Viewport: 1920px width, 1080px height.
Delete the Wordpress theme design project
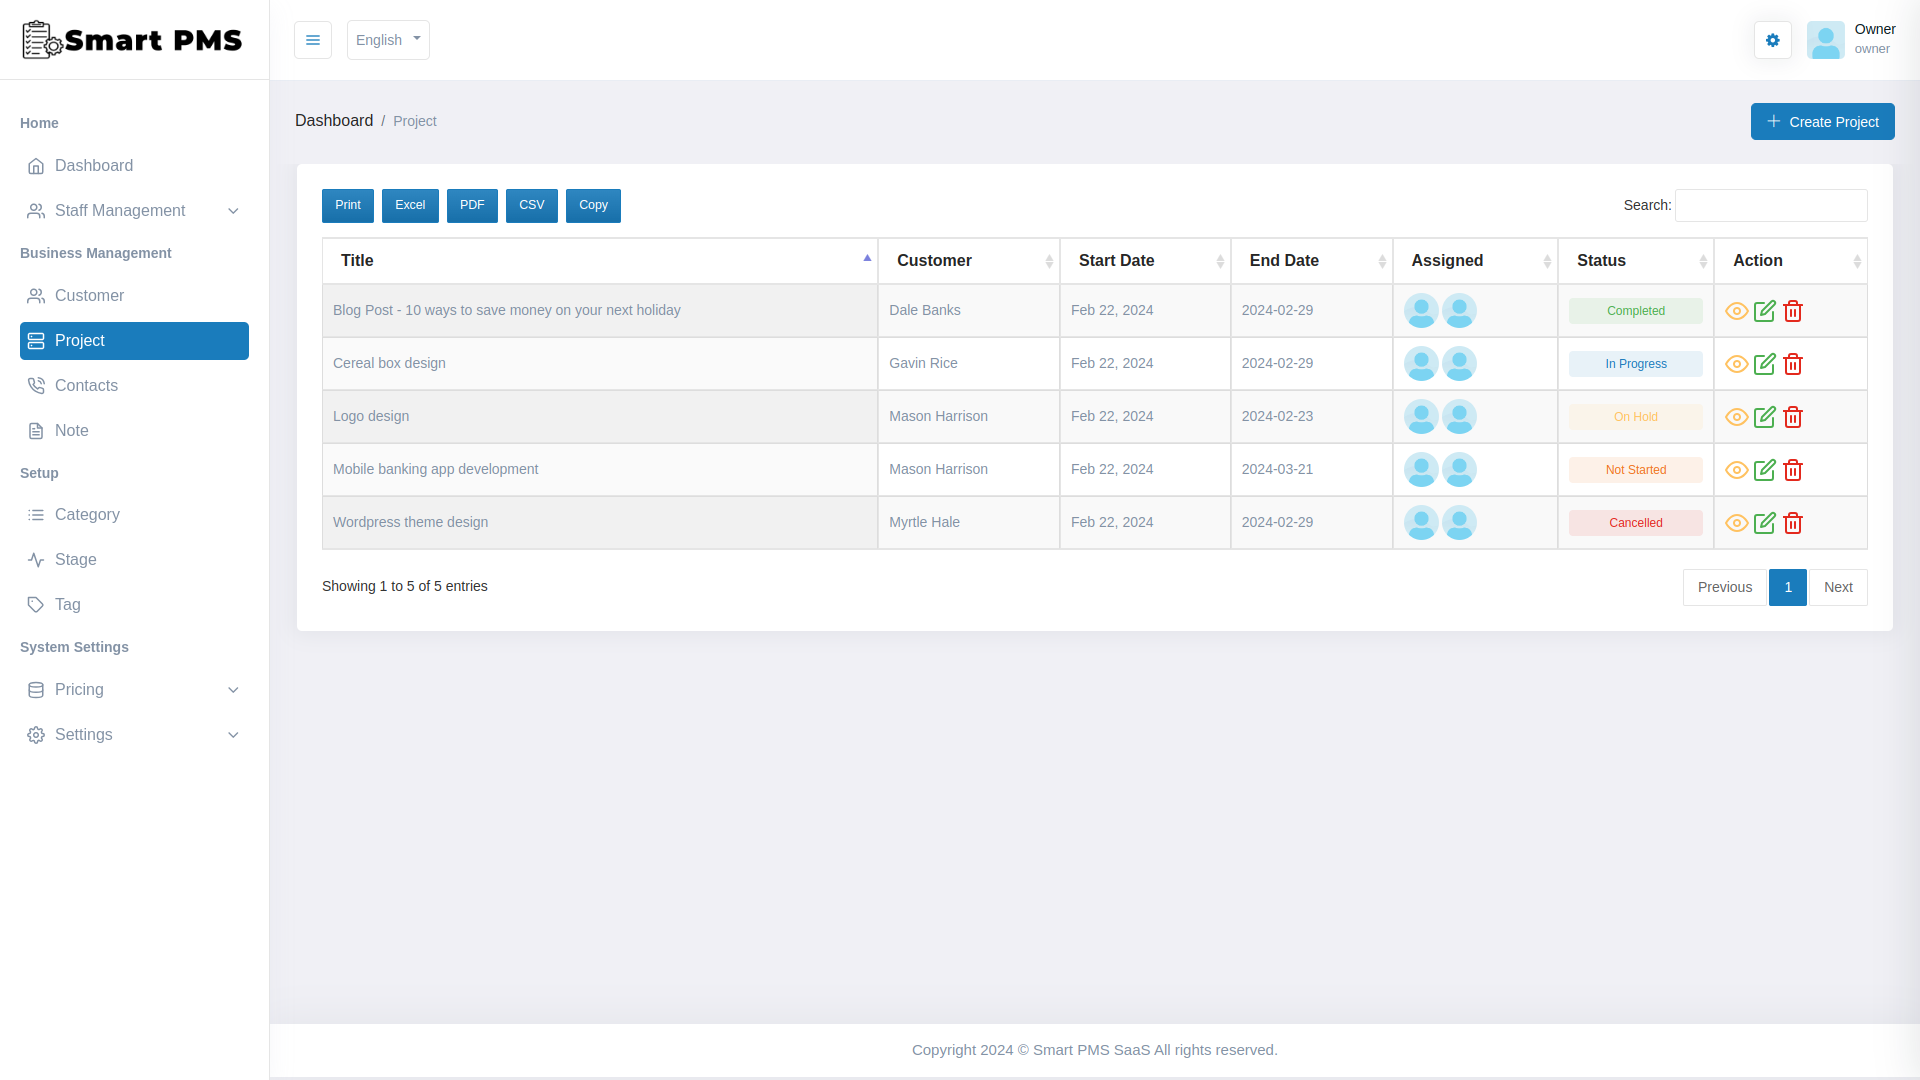pyautogui.click(x=1793, y=523)
